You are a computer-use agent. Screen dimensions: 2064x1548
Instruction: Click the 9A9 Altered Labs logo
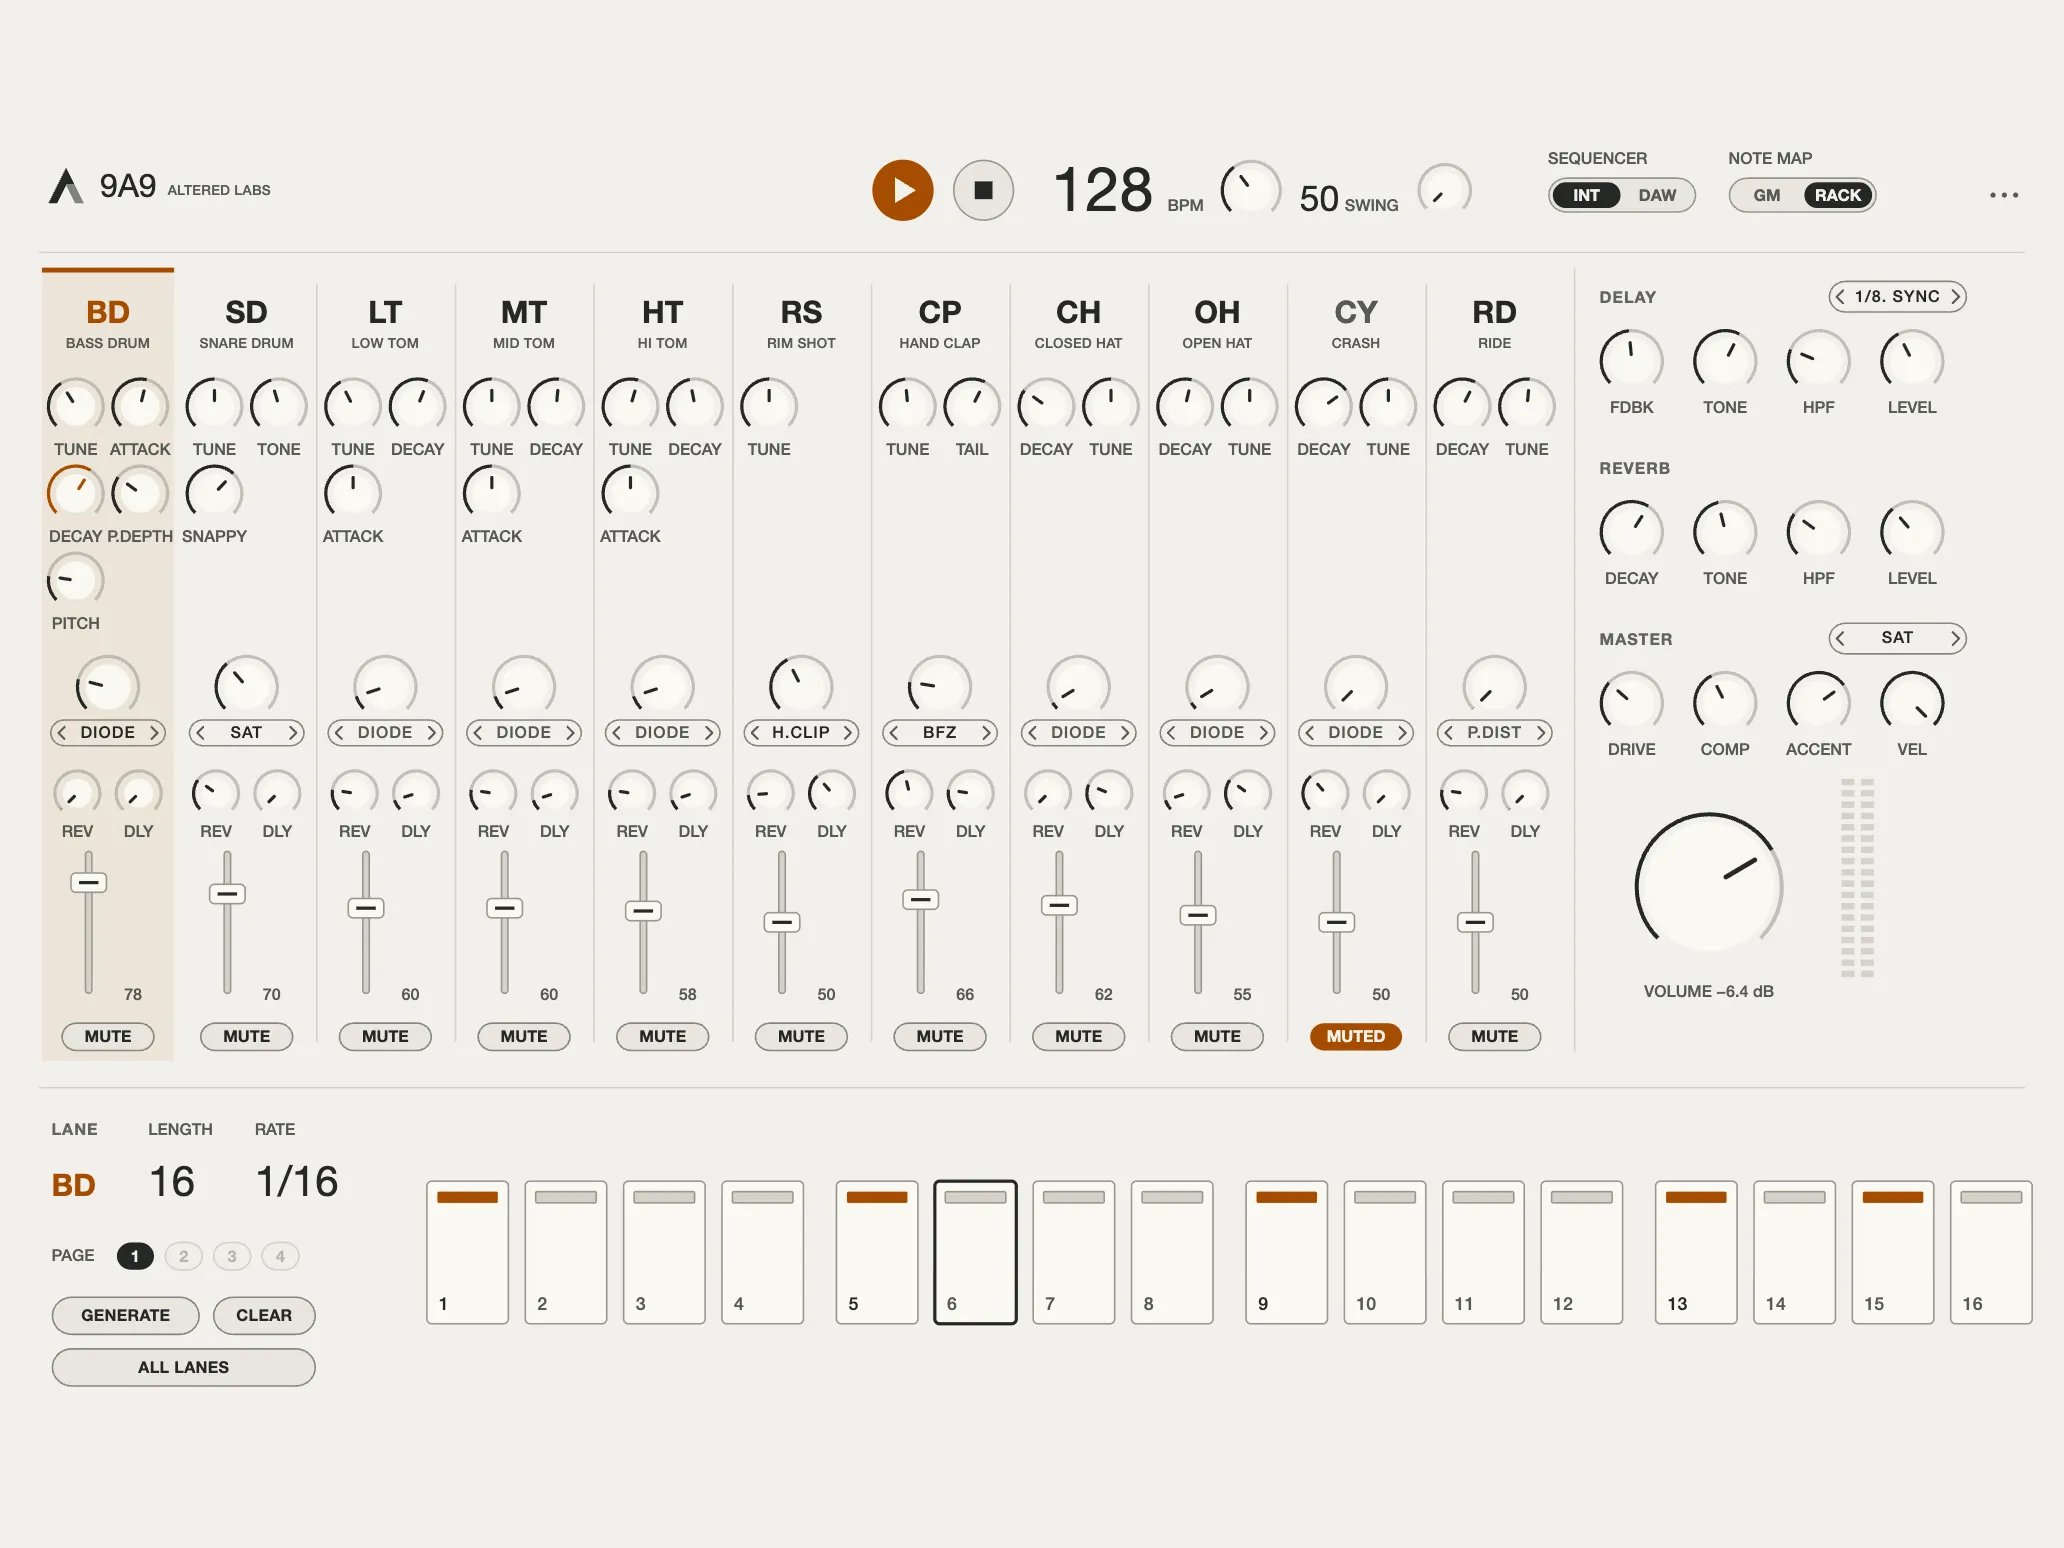pos(159,187)
